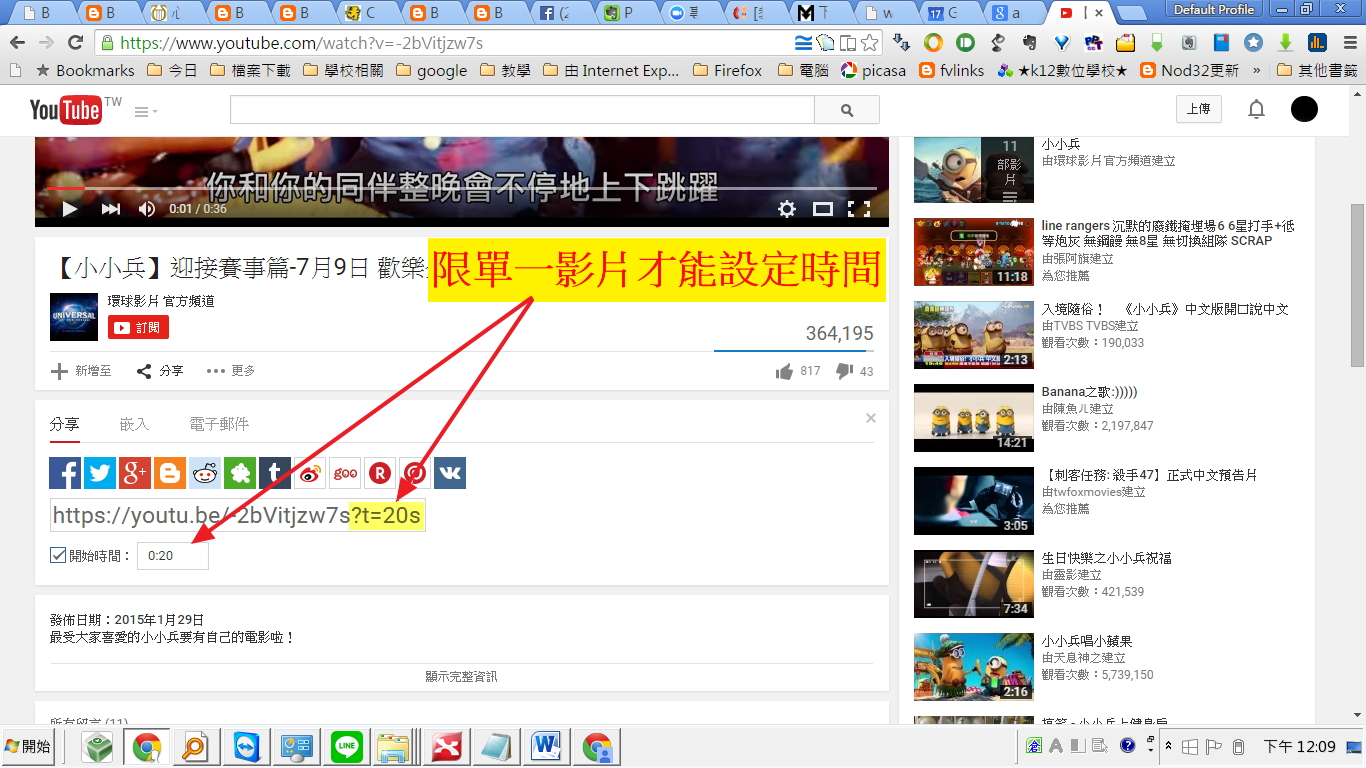This screenshot has width=1366, height=768.
Task: Select the 電子郵件 (email) tab
Action: click(219, 424)
